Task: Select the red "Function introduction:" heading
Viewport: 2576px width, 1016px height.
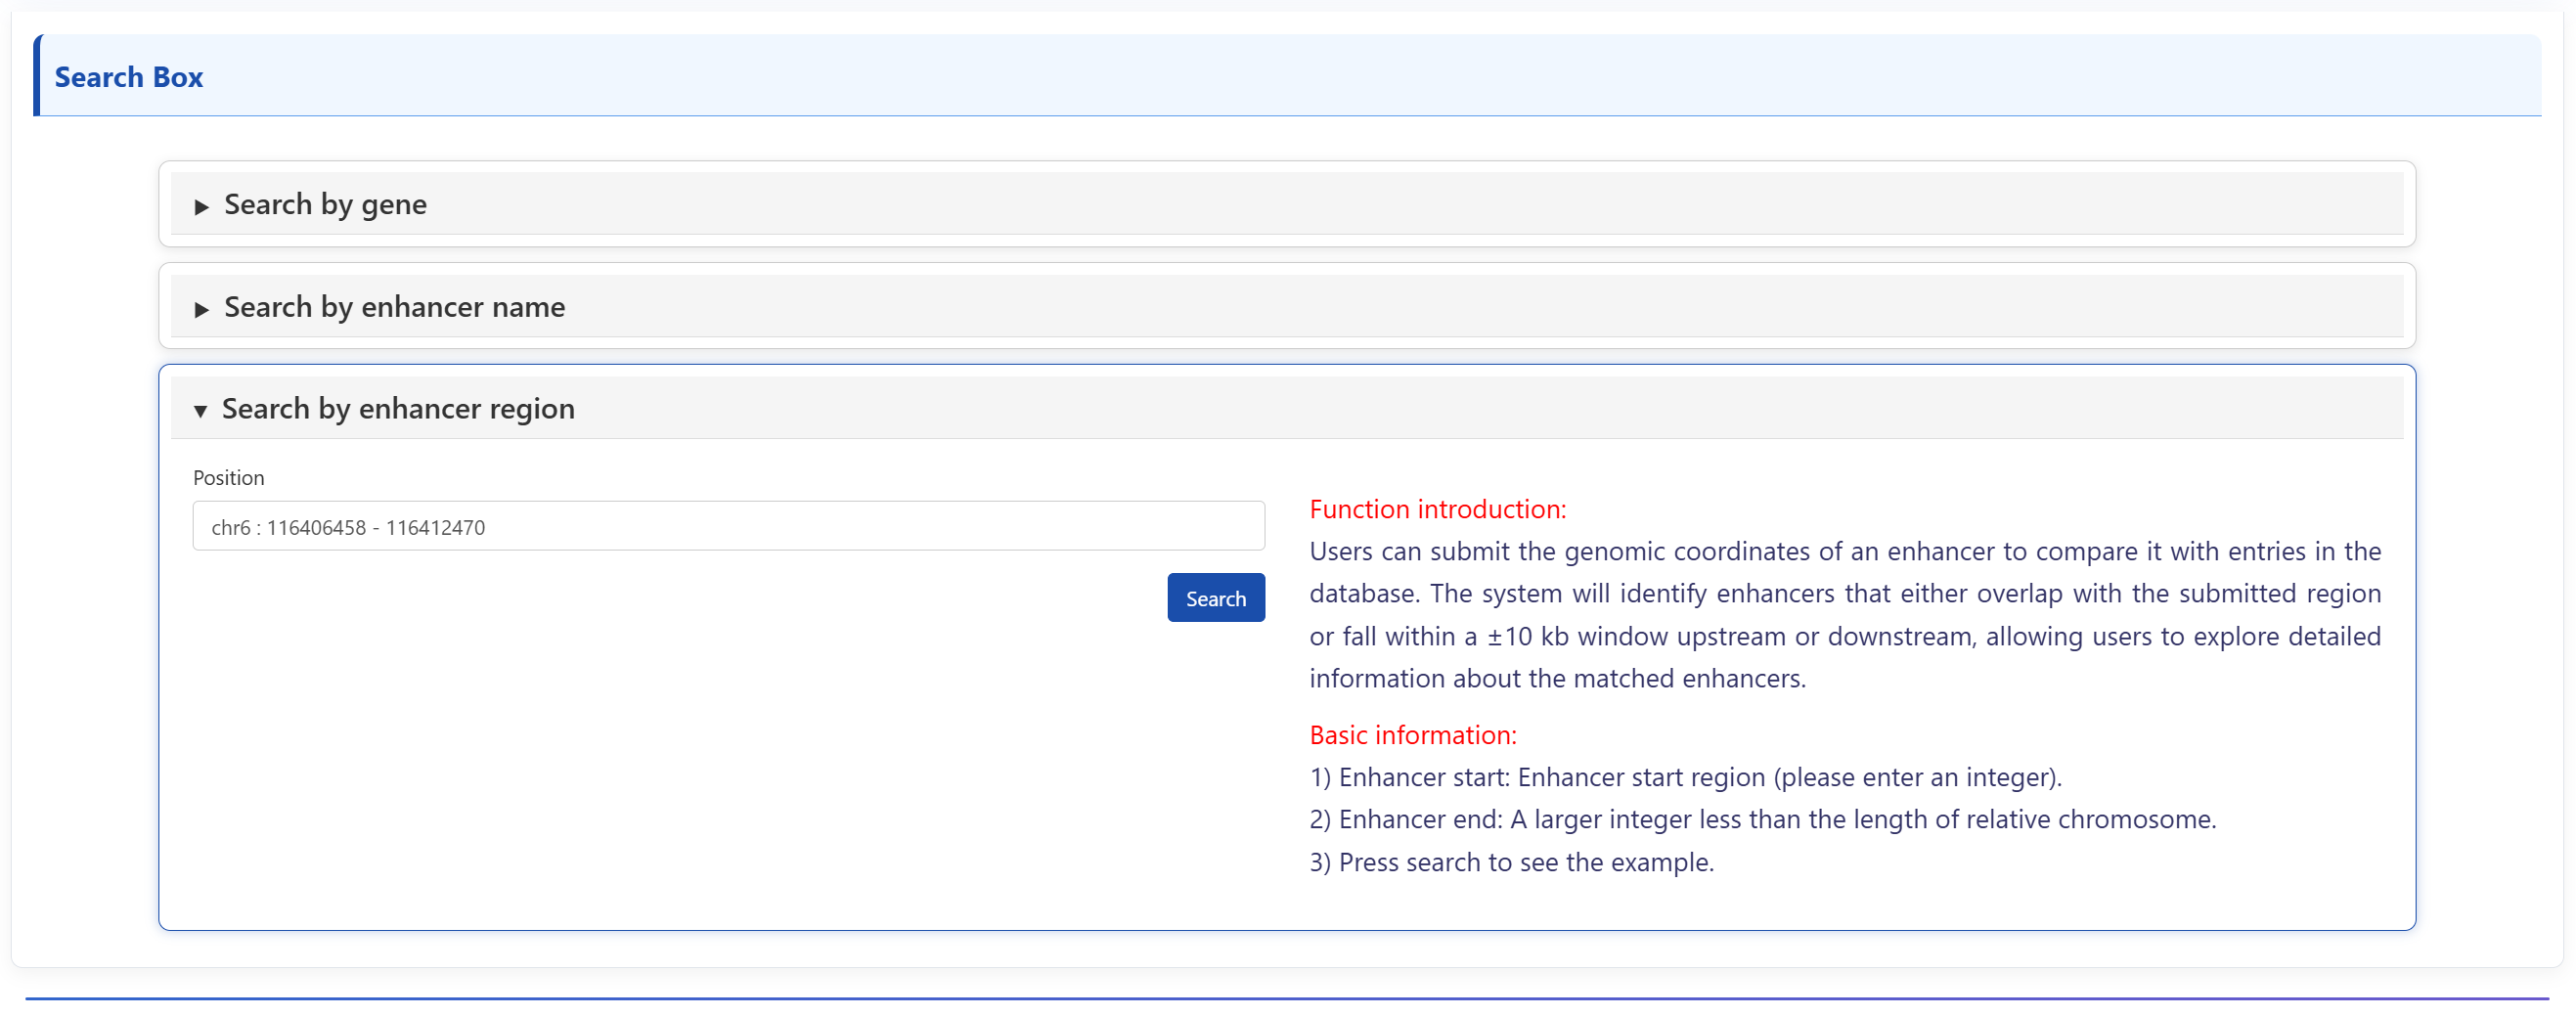Action: (x=1437, y=509)
